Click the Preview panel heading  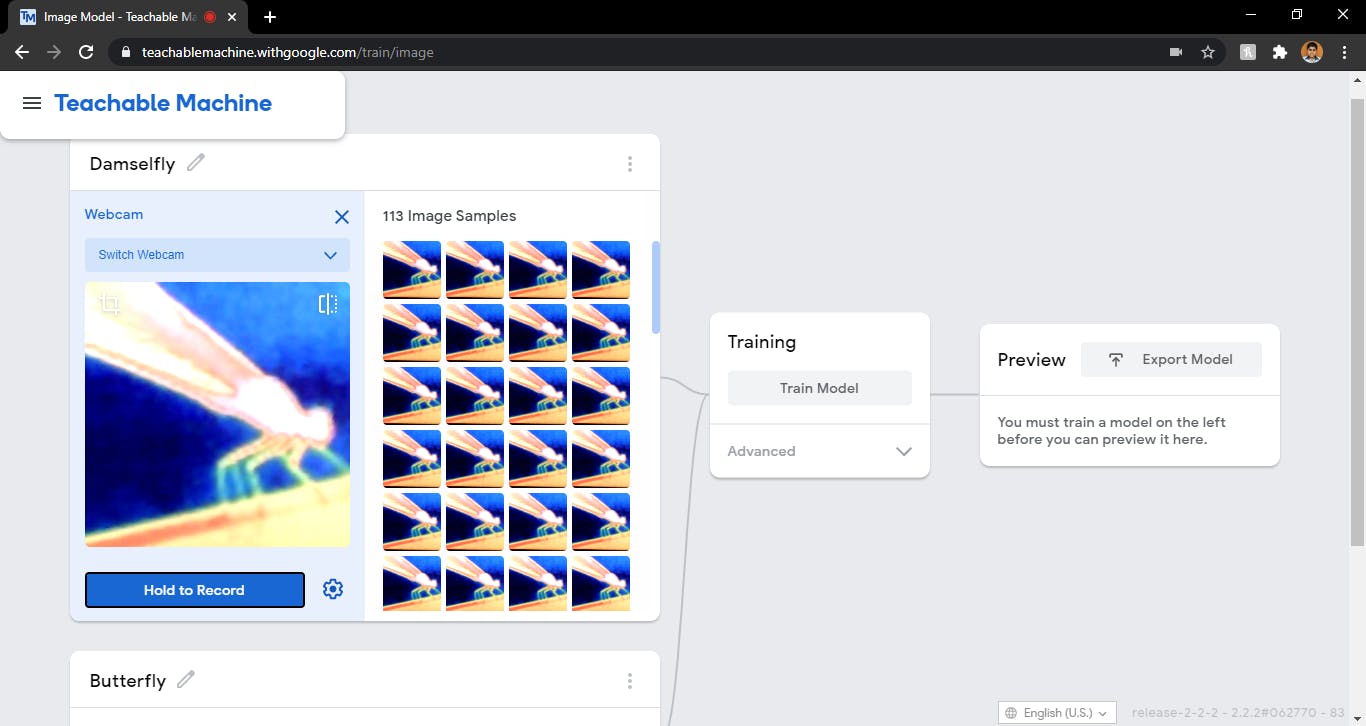[x=1031, y=360]
